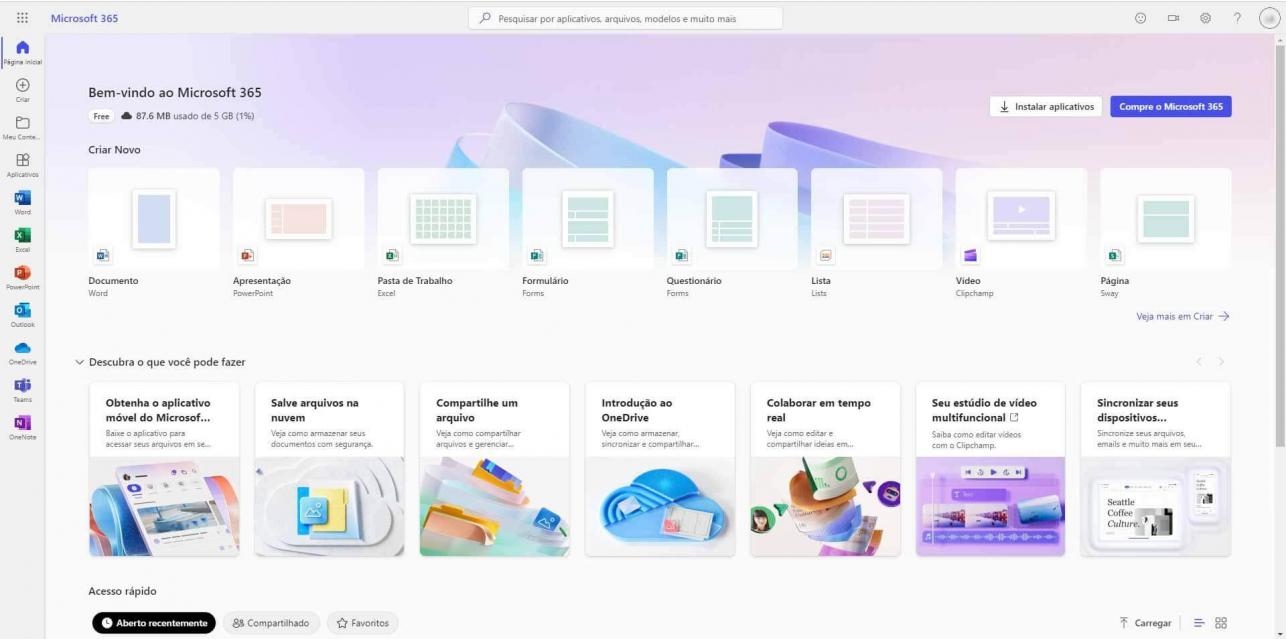Click the feedback smiley icon

[x=1141, y=17]
